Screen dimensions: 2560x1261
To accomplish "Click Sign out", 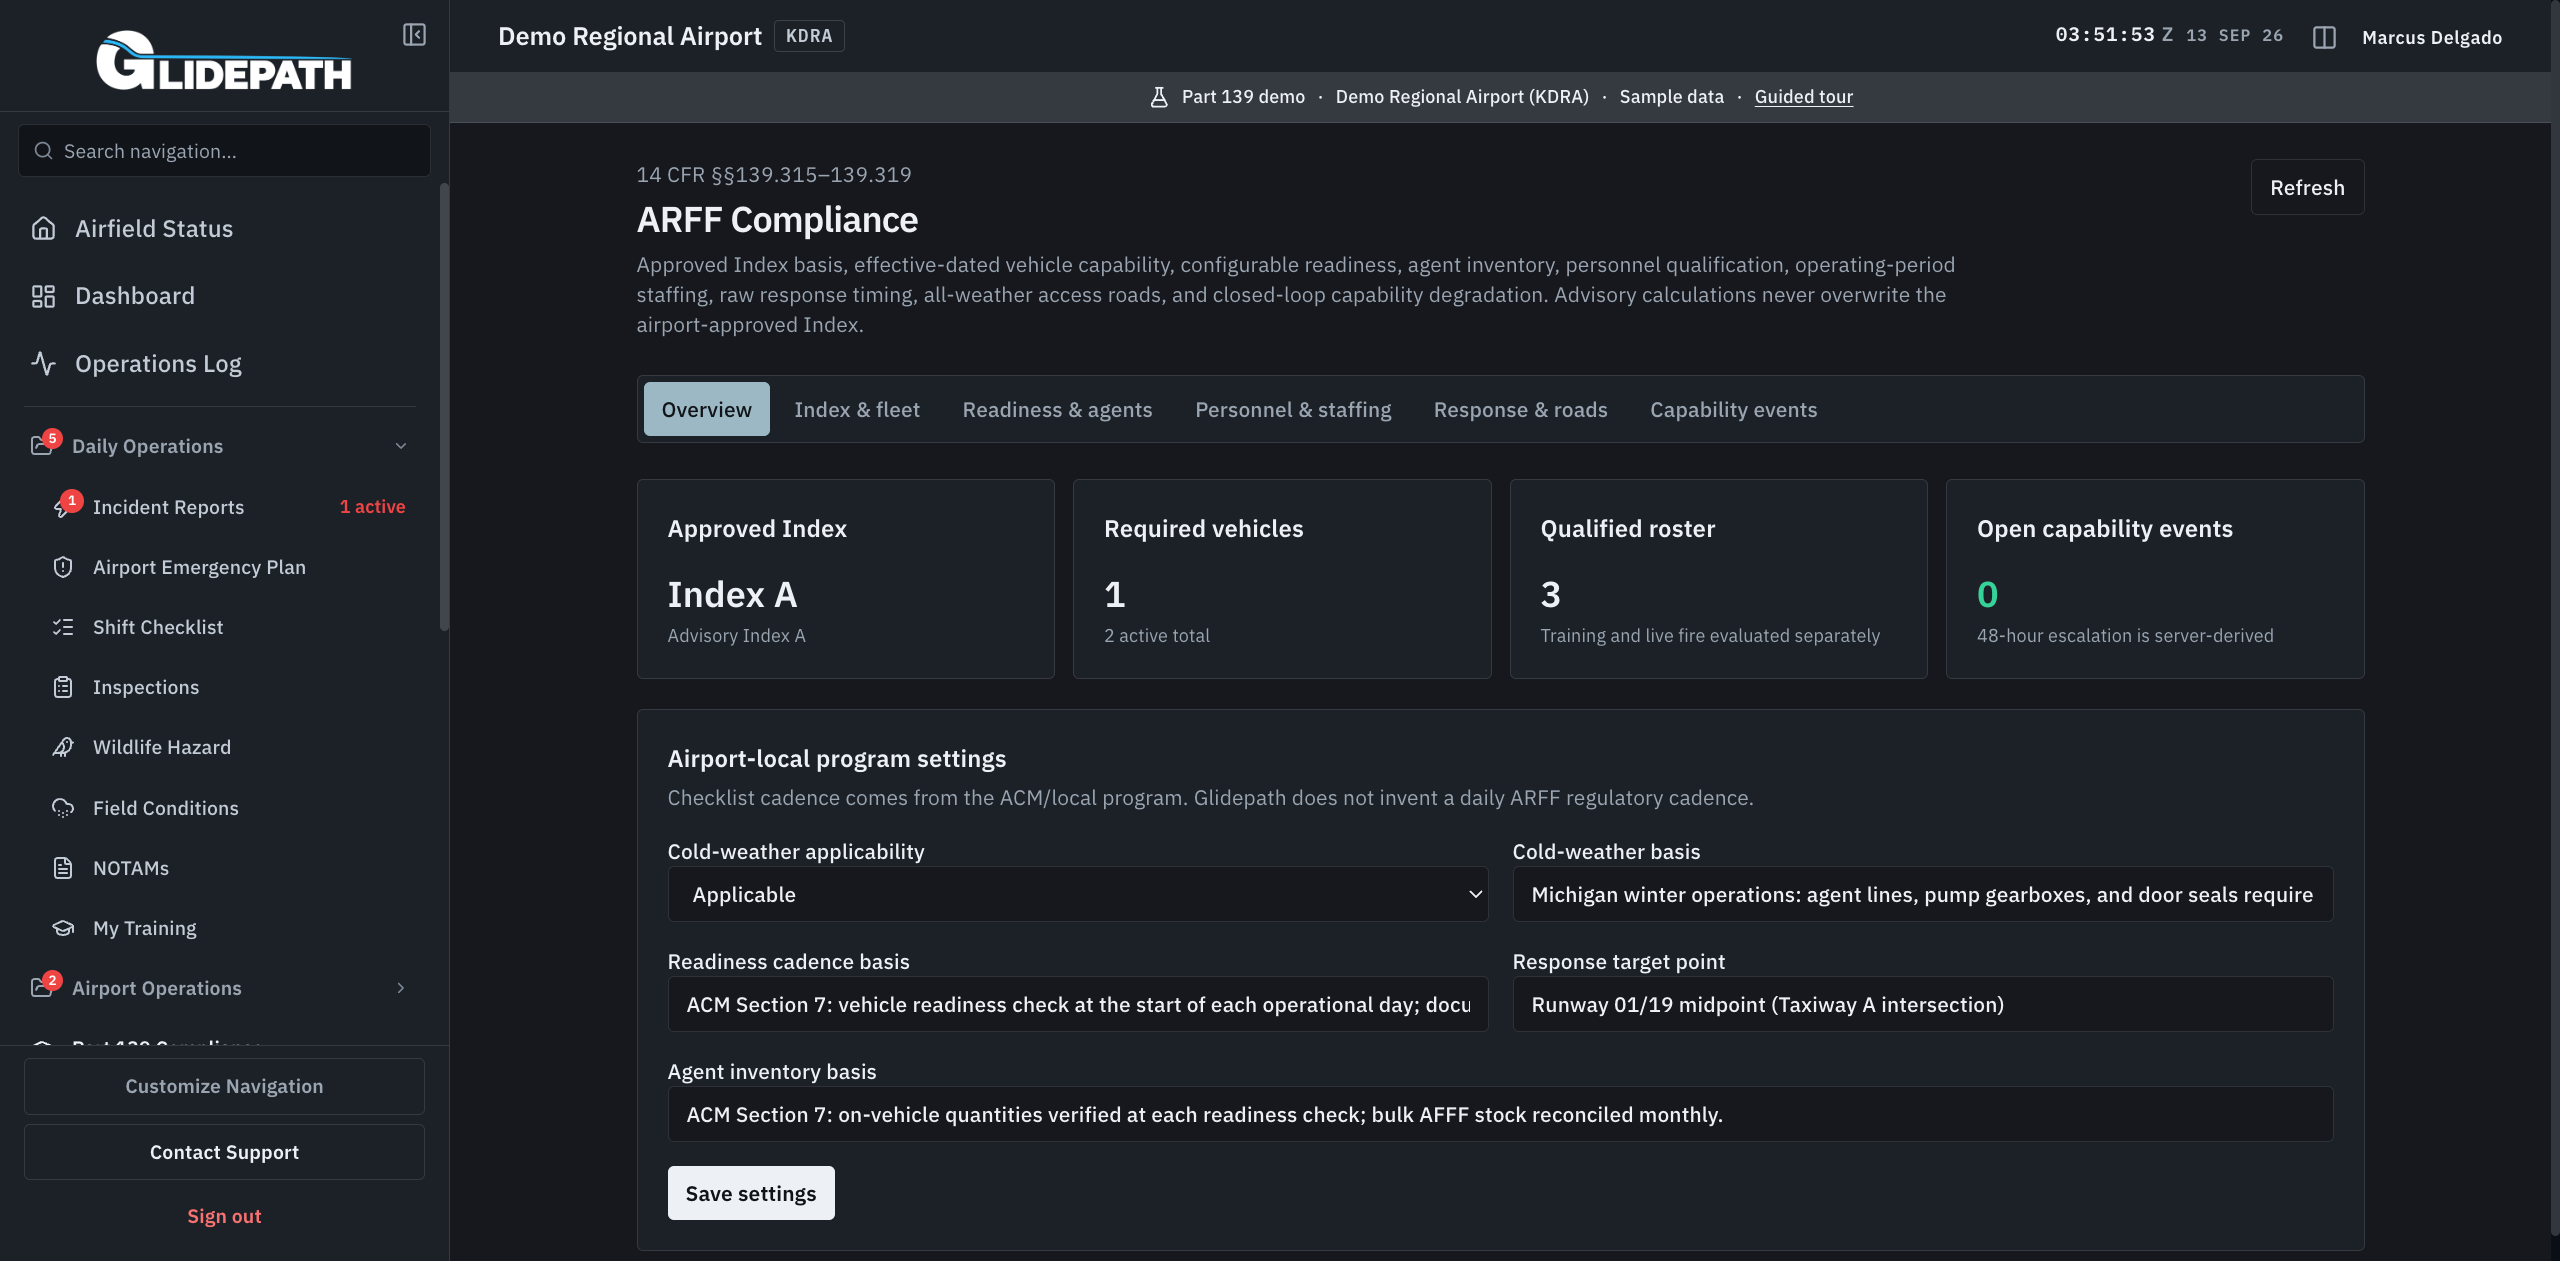I will pyautogui.click(x=224, y=1216).
